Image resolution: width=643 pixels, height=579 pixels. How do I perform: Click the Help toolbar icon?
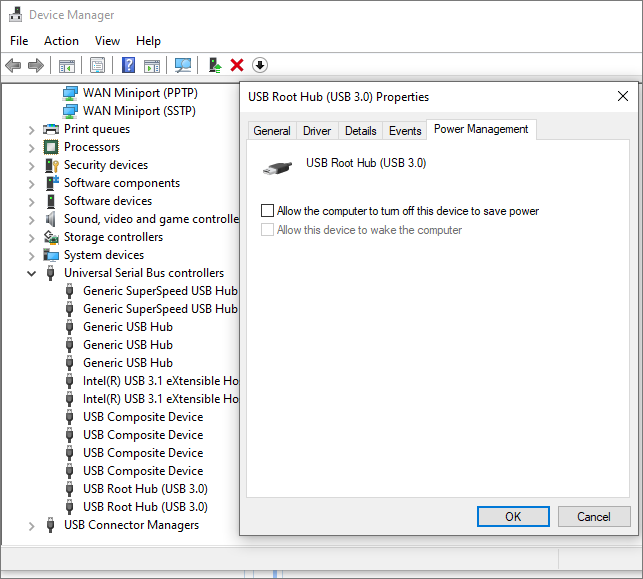click(x=128, y=65)
